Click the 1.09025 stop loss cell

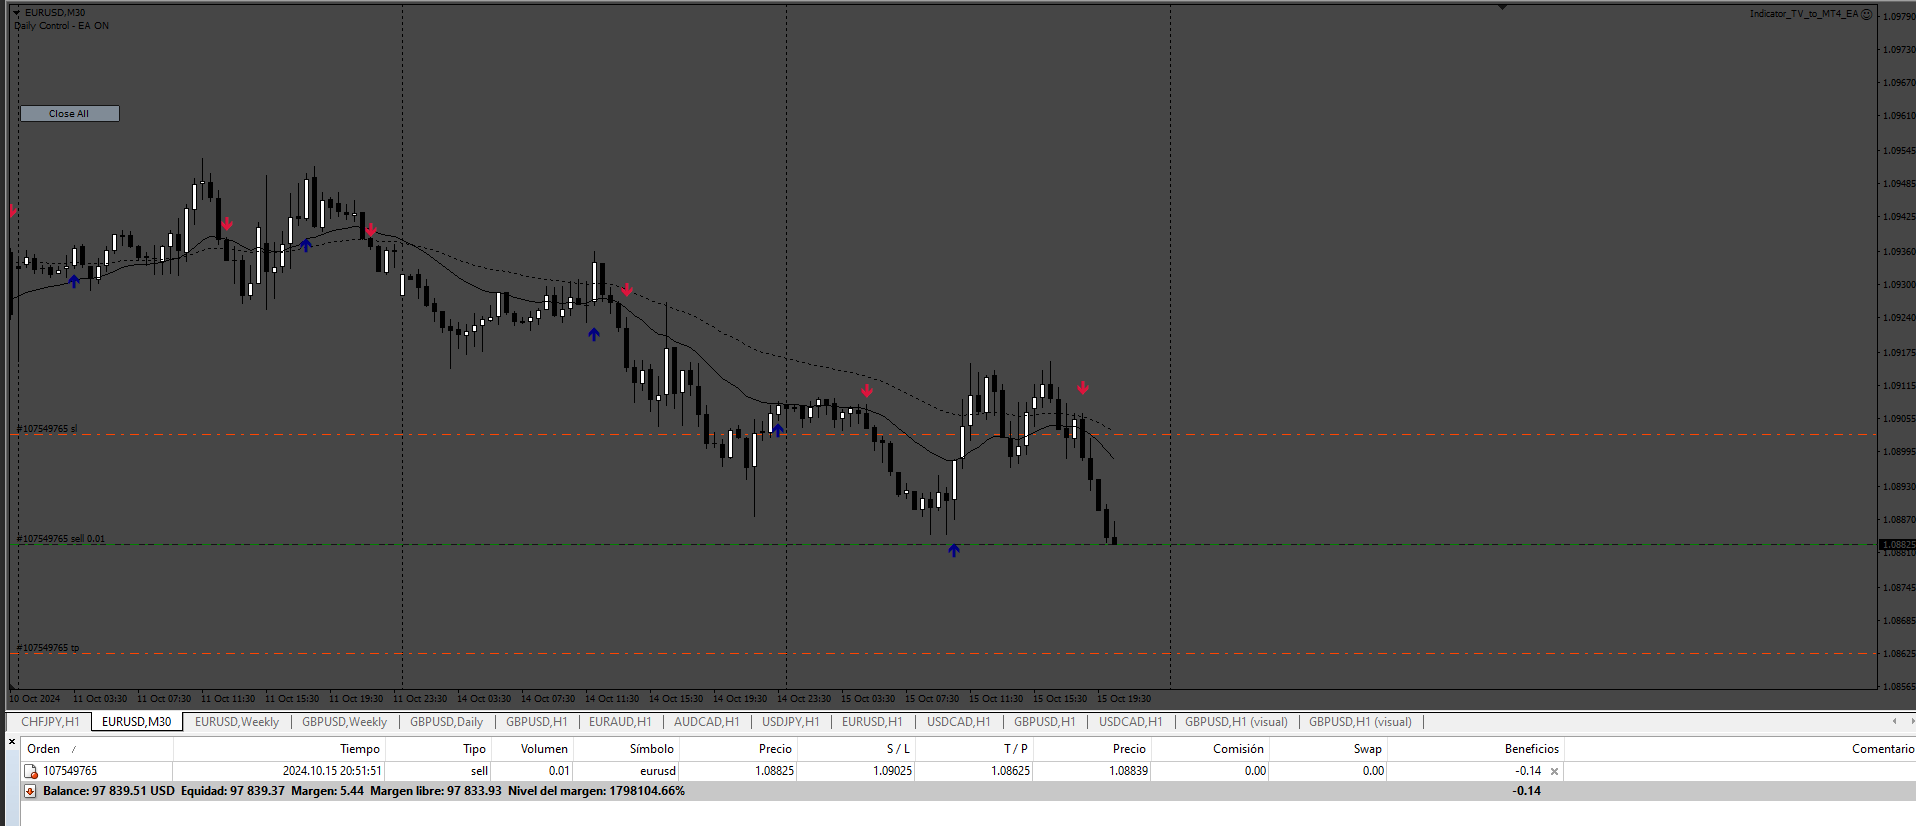point(892,771)
